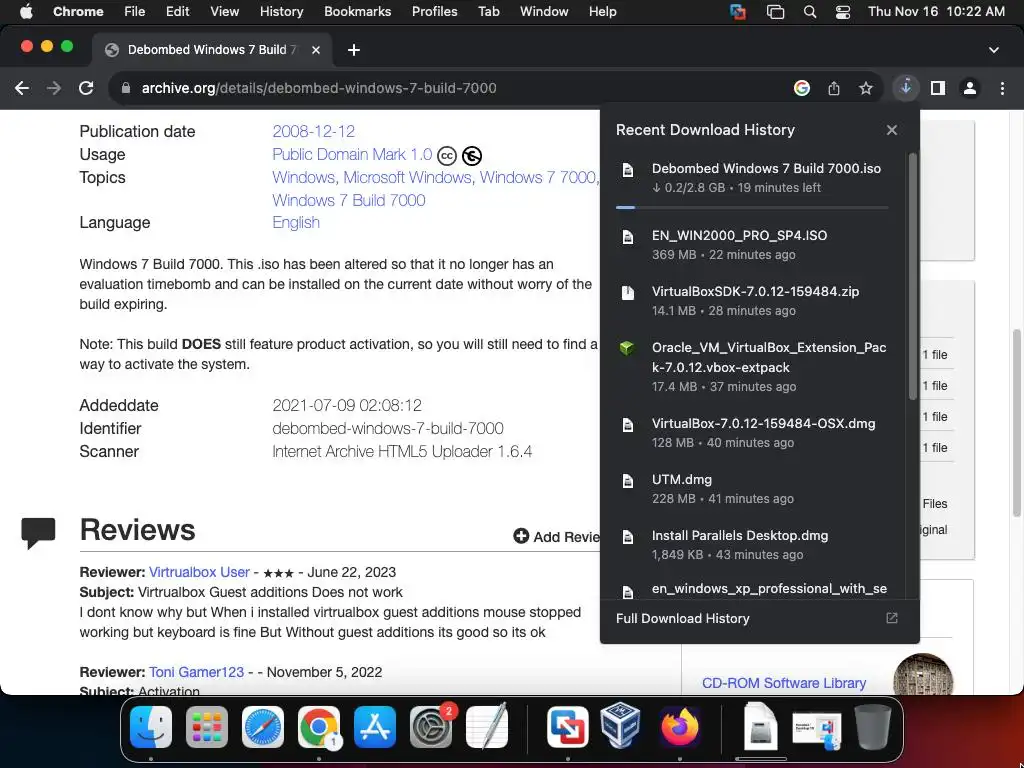Open the 2008-12-12 publication date link
Image resolution: width=1024 pixels, height=768 pixels.
coord(313,131)
